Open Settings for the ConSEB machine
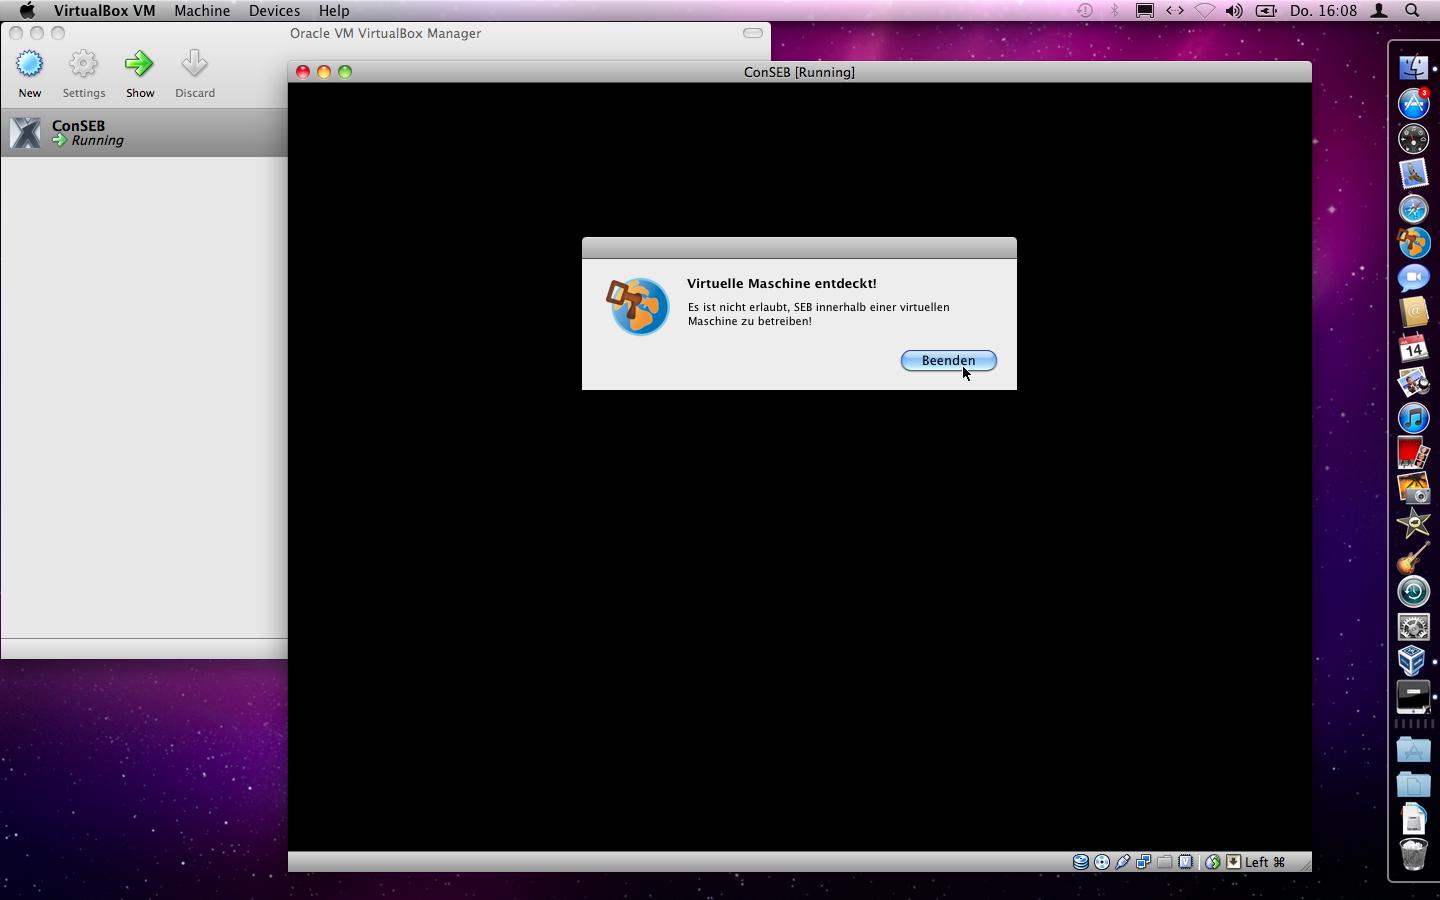 click(84, 70)
